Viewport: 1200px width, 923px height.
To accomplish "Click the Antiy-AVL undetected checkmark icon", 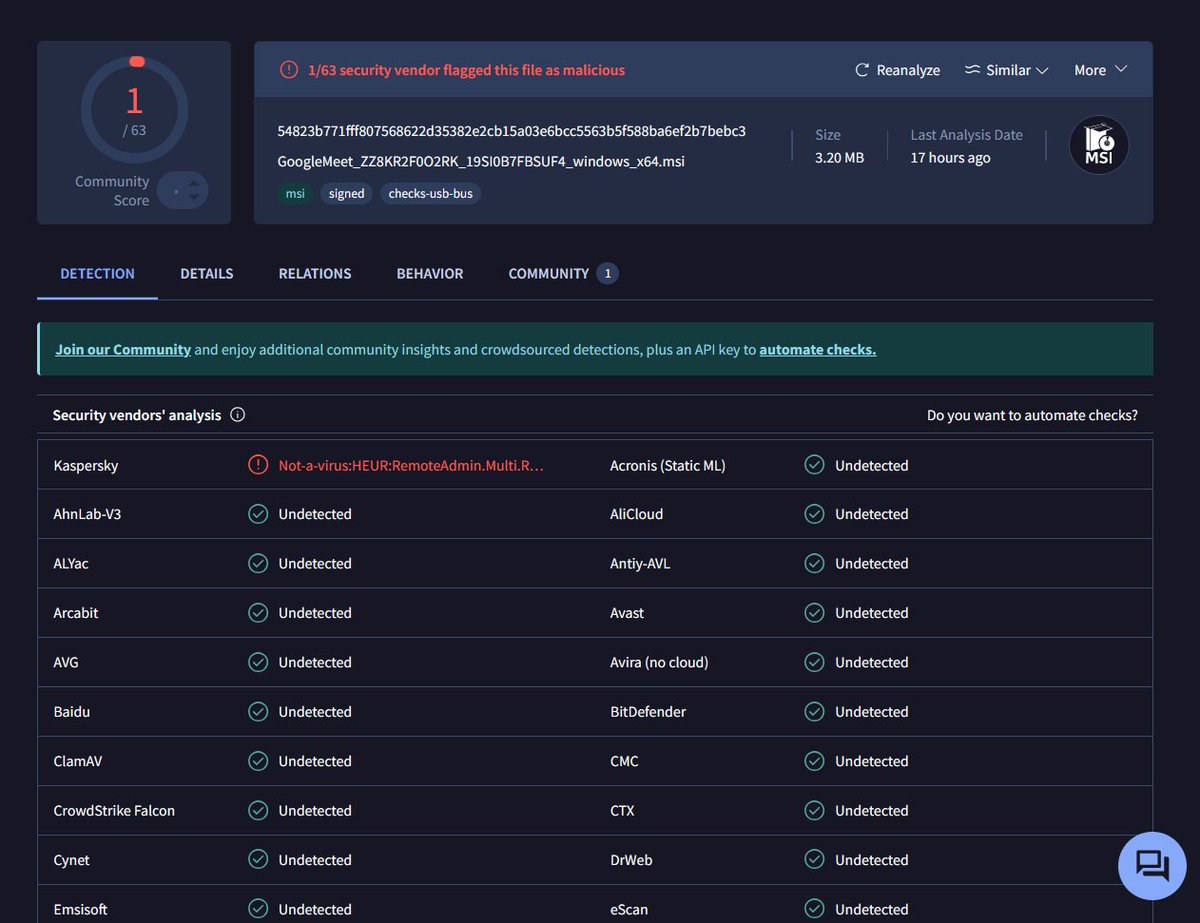I will [815, 563].
